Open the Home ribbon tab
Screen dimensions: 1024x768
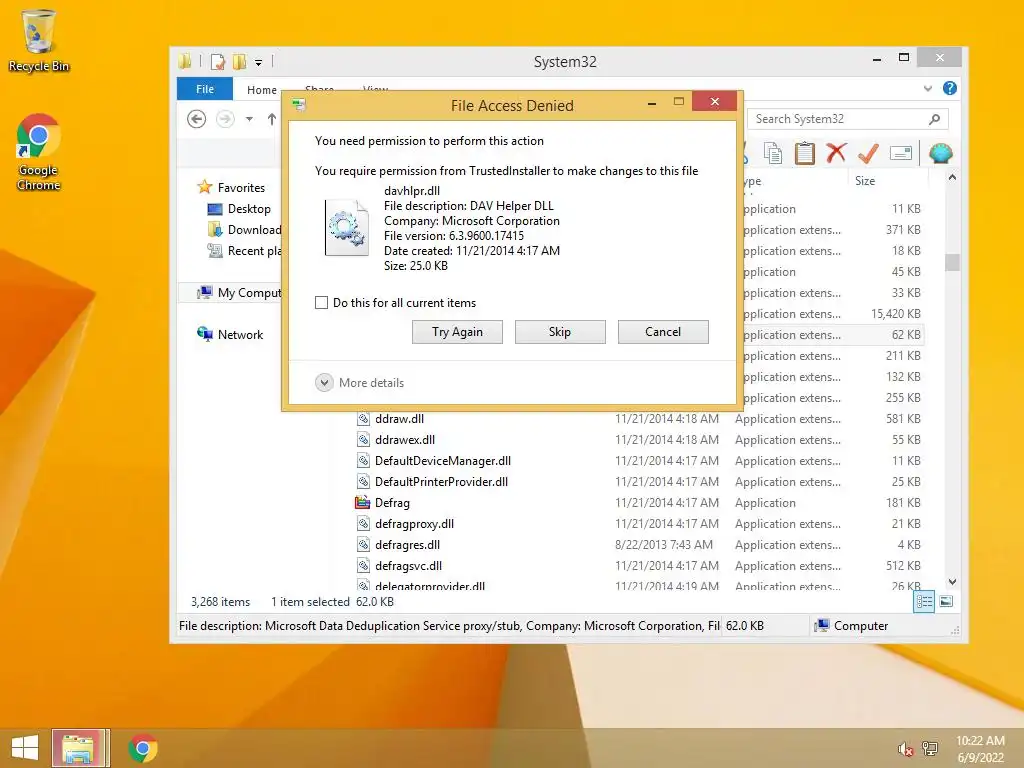pos(262,90)
